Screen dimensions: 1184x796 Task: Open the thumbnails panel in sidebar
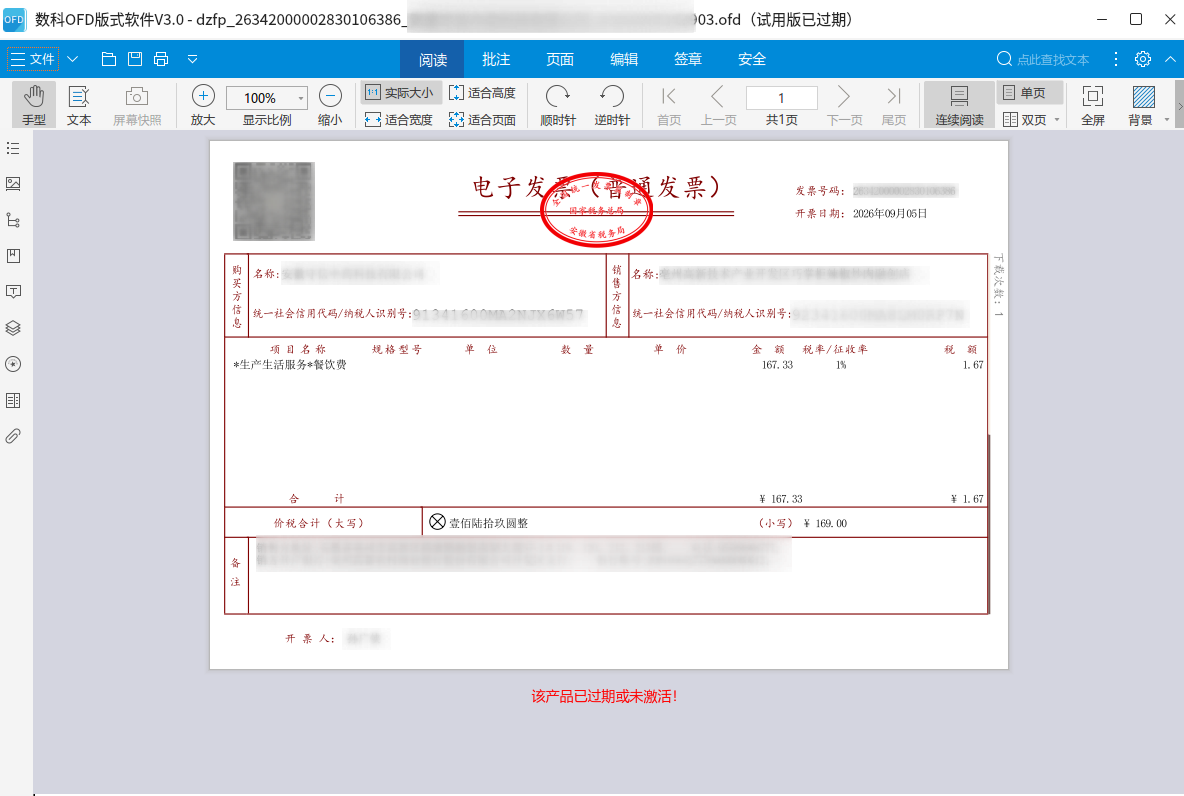tap(13, 184)
